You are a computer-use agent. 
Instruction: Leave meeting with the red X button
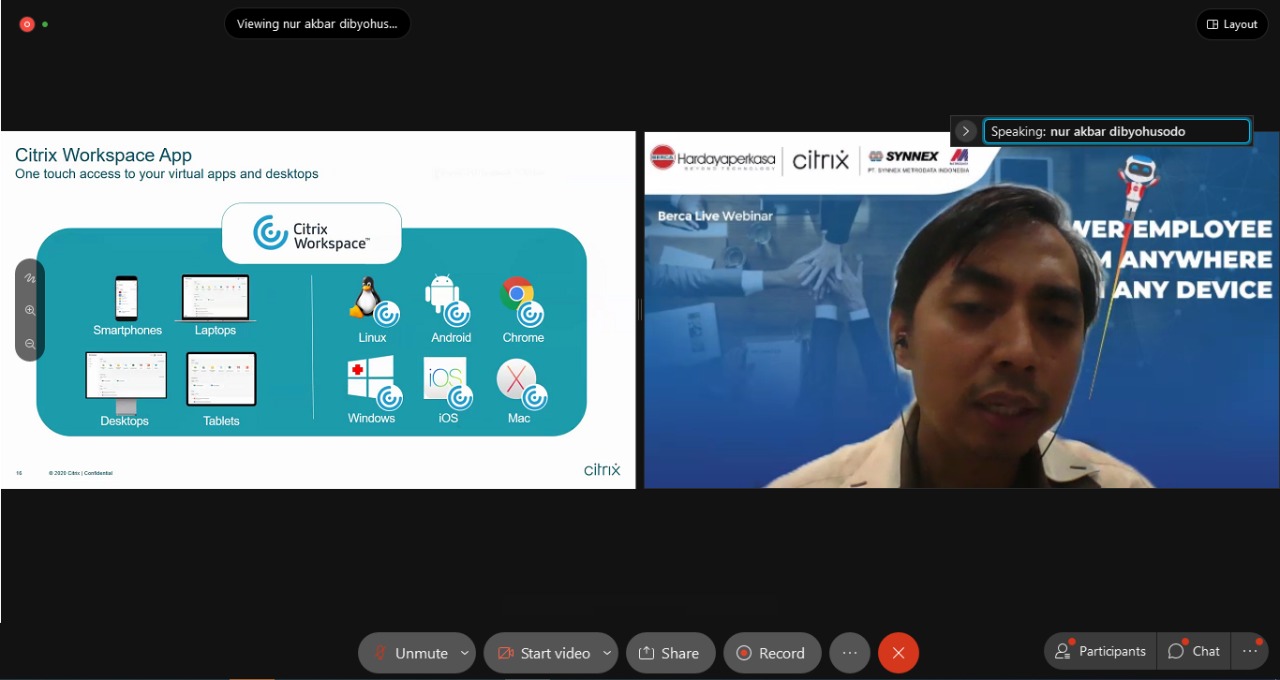point(898,653)
